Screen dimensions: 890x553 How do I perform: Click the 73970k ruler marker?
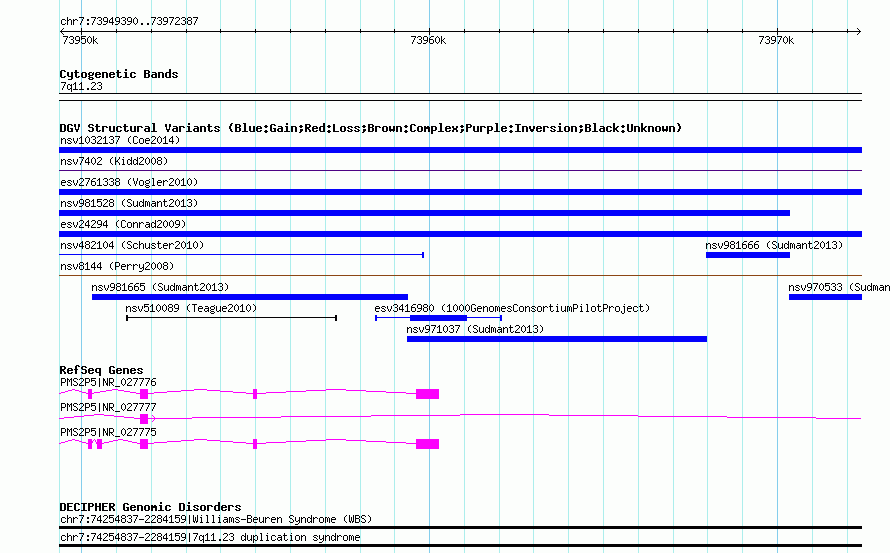pos(777,34)
